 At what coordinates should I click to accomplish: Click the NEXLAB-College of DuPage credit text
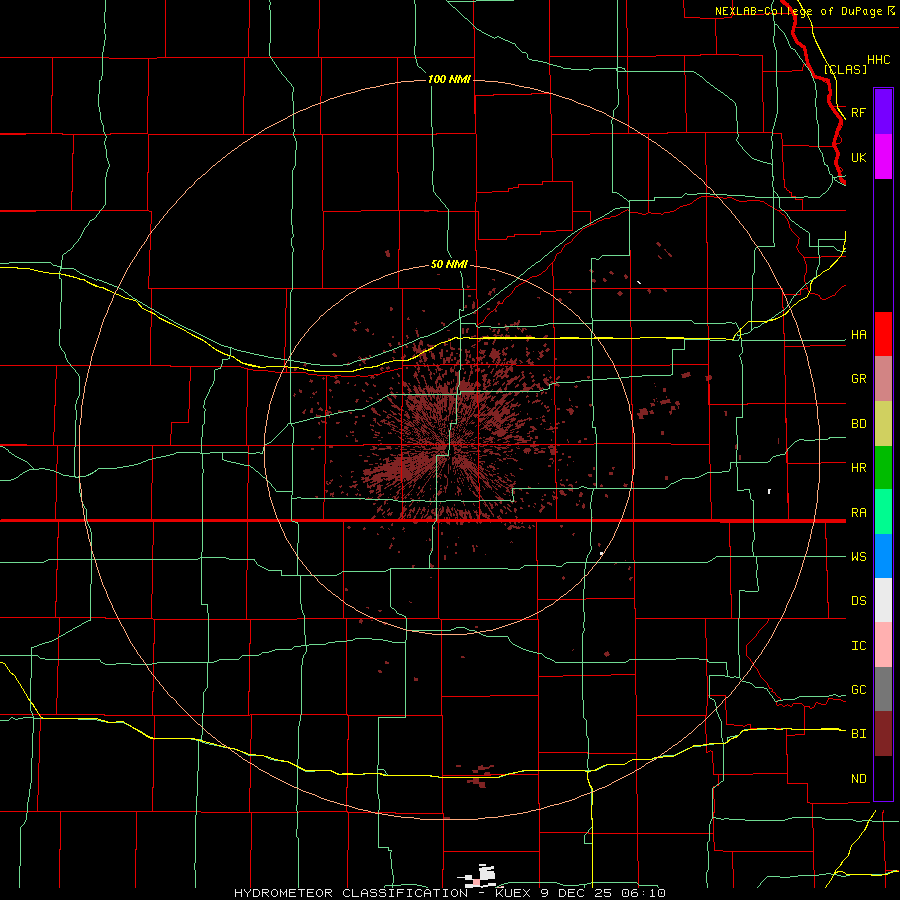(798, 11)
